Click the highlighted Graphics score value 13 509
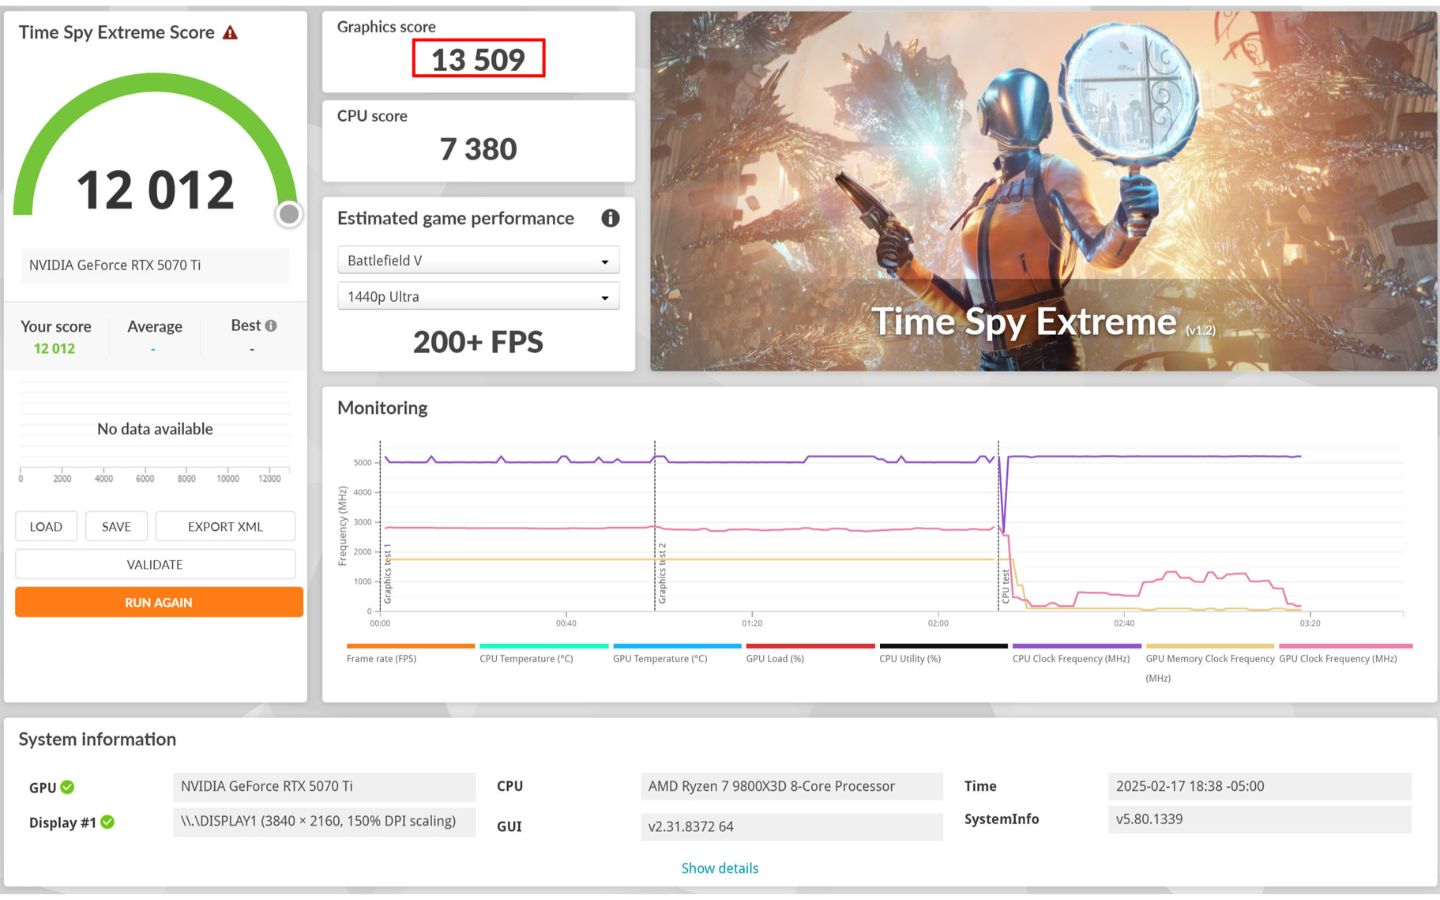Screen dimensions: 1440x900 478,59
